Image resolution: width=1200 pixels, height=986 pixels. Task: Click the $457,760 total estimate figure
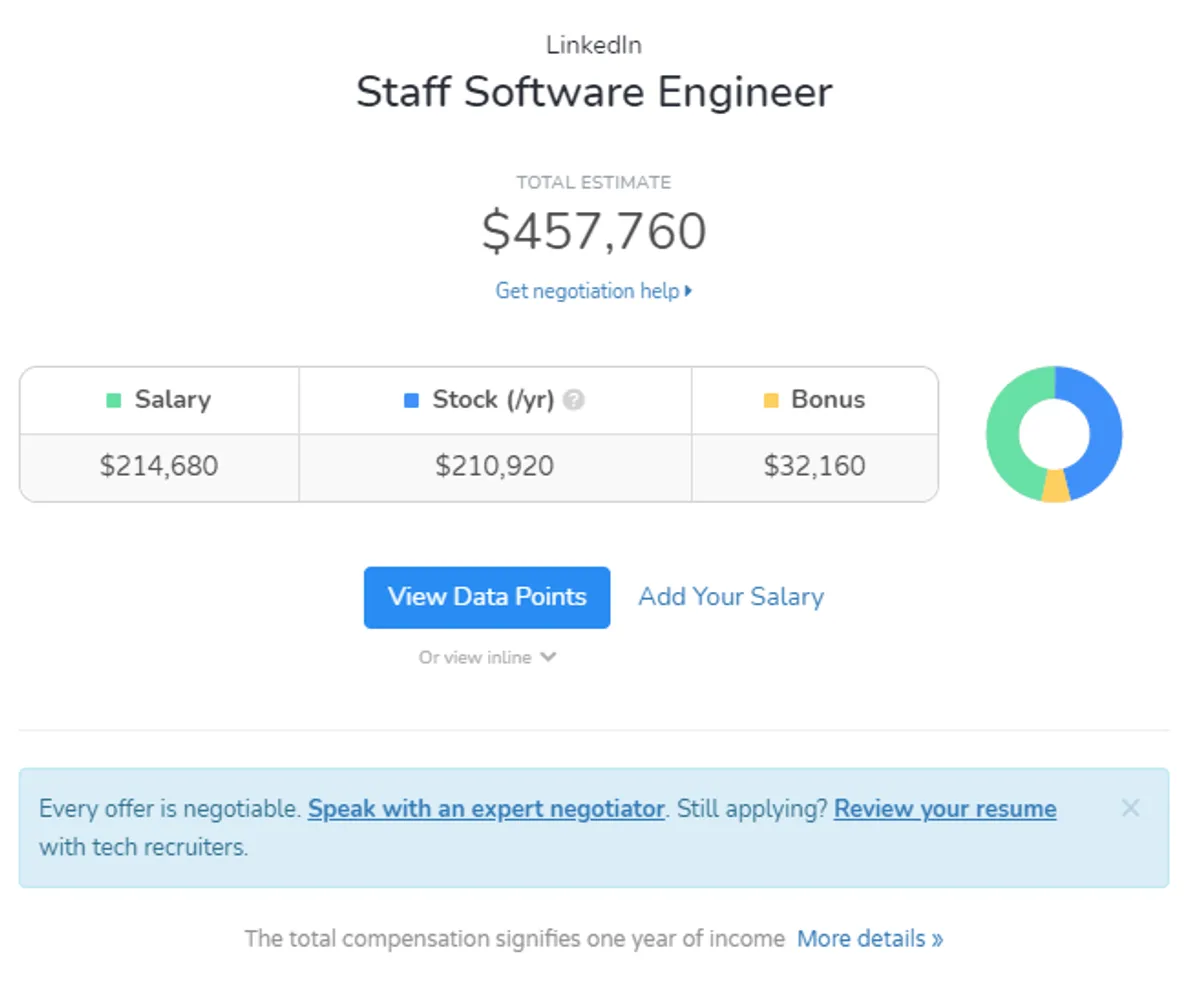click(x=594, y=232)
